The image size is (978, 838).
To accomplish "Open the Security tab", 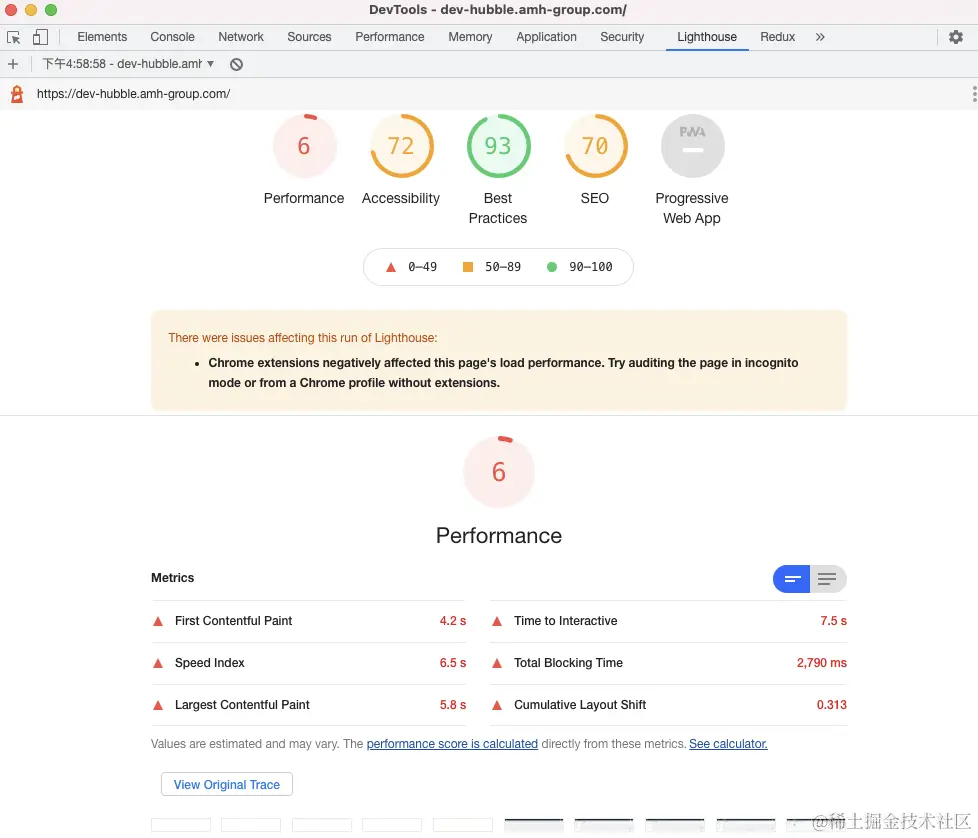I will [622, 37].
